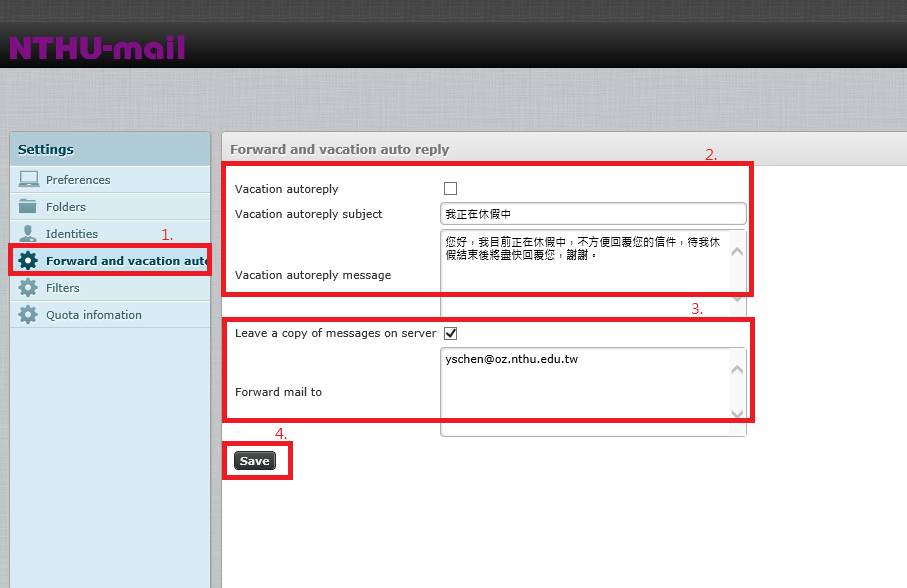This screenshot has width=907, height=588.
Task: Click the gear icon beside Forward and vacation
Action: pyautogui.click(x=28, y=261)
